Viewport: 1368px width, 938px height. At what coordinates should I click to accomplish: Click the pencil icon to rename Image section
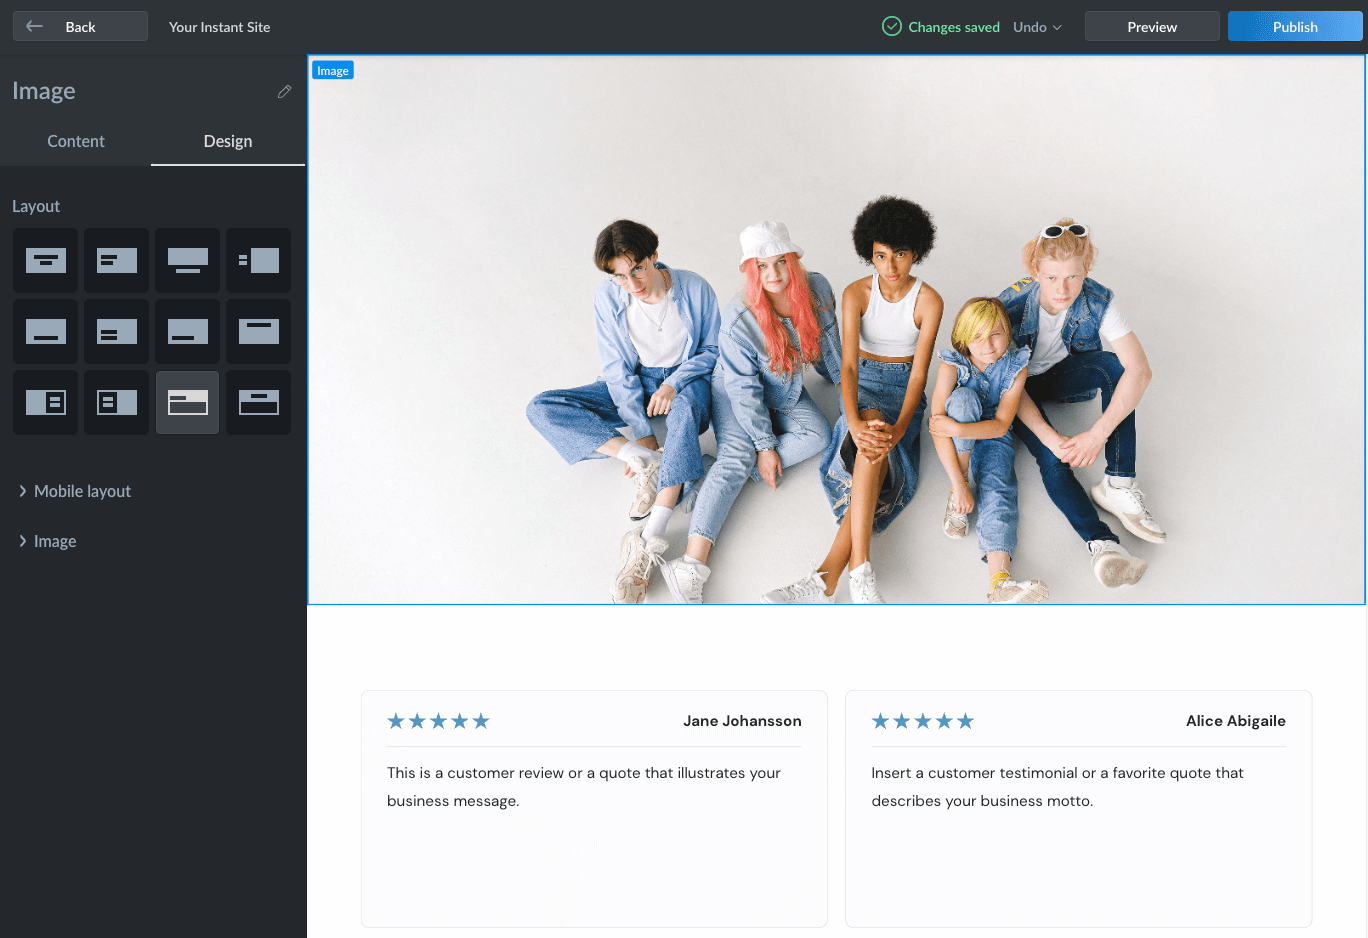(x=284, y=92)
